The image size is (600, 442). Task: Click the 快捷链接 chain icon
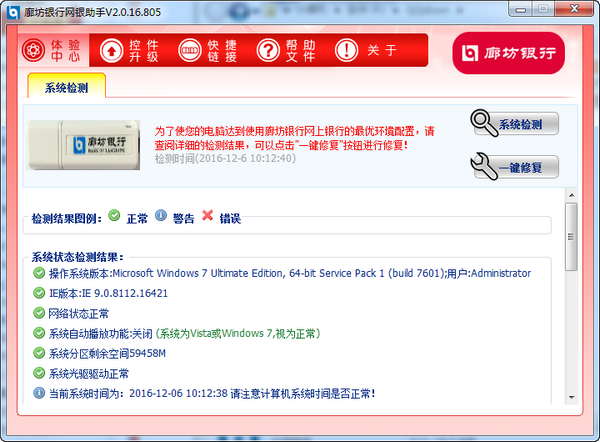[x=190, y=51]
